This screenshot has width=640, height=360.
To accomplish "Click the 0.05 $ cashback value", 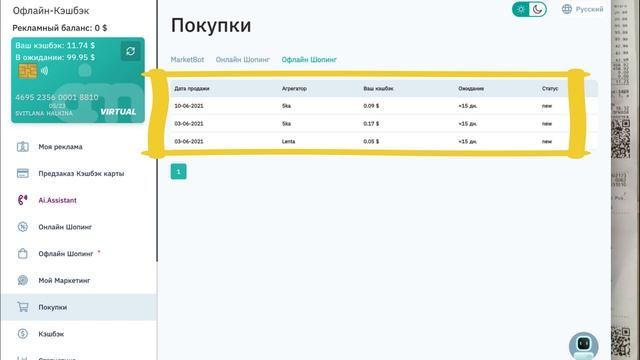I will pyautogui.click(x=371, y=141).
